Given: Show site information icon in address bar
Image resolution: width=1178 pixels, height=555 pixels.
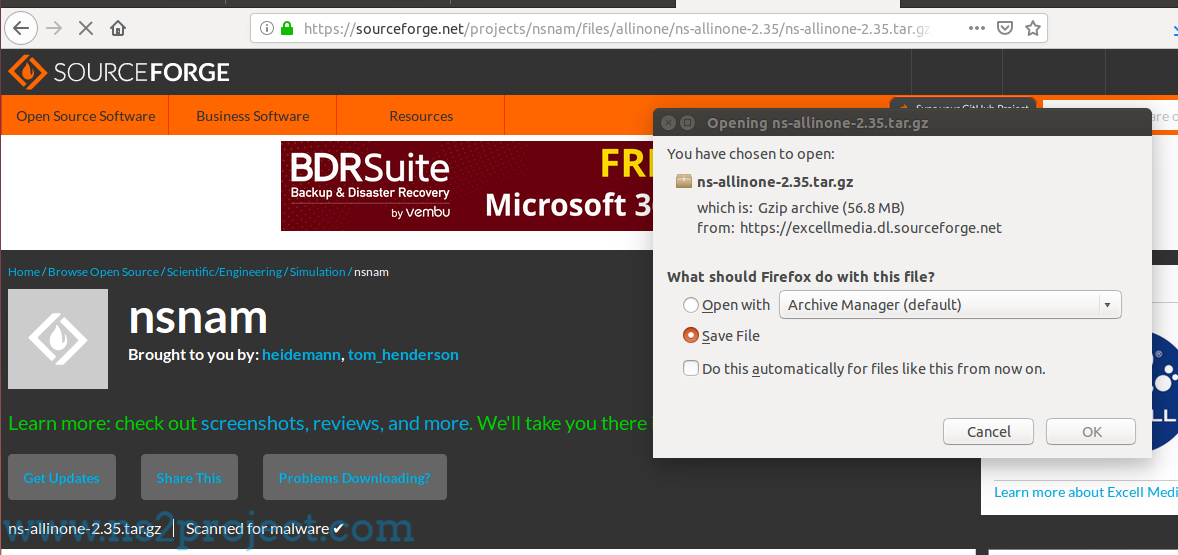Looking at the screenshot, I should click(267, 29).
